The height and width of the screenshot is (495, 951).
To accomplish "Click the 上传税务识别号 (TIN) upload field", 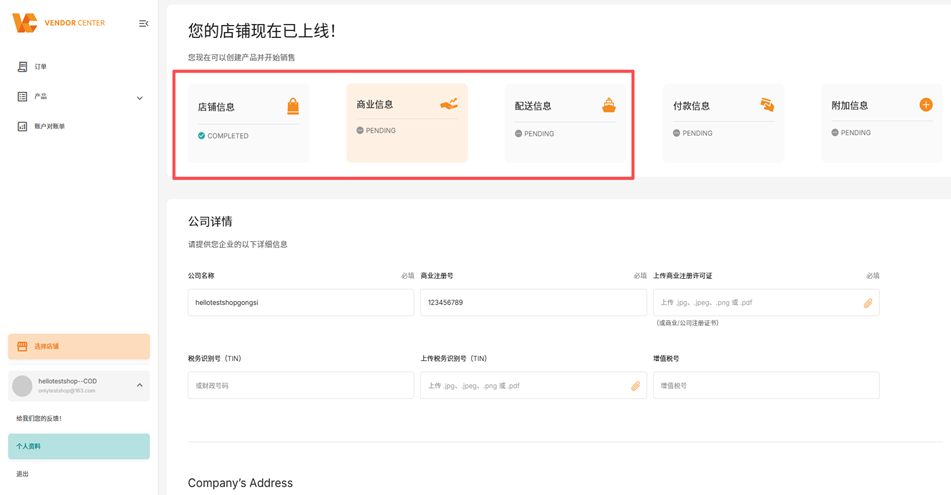I will [x=534, y=385].
